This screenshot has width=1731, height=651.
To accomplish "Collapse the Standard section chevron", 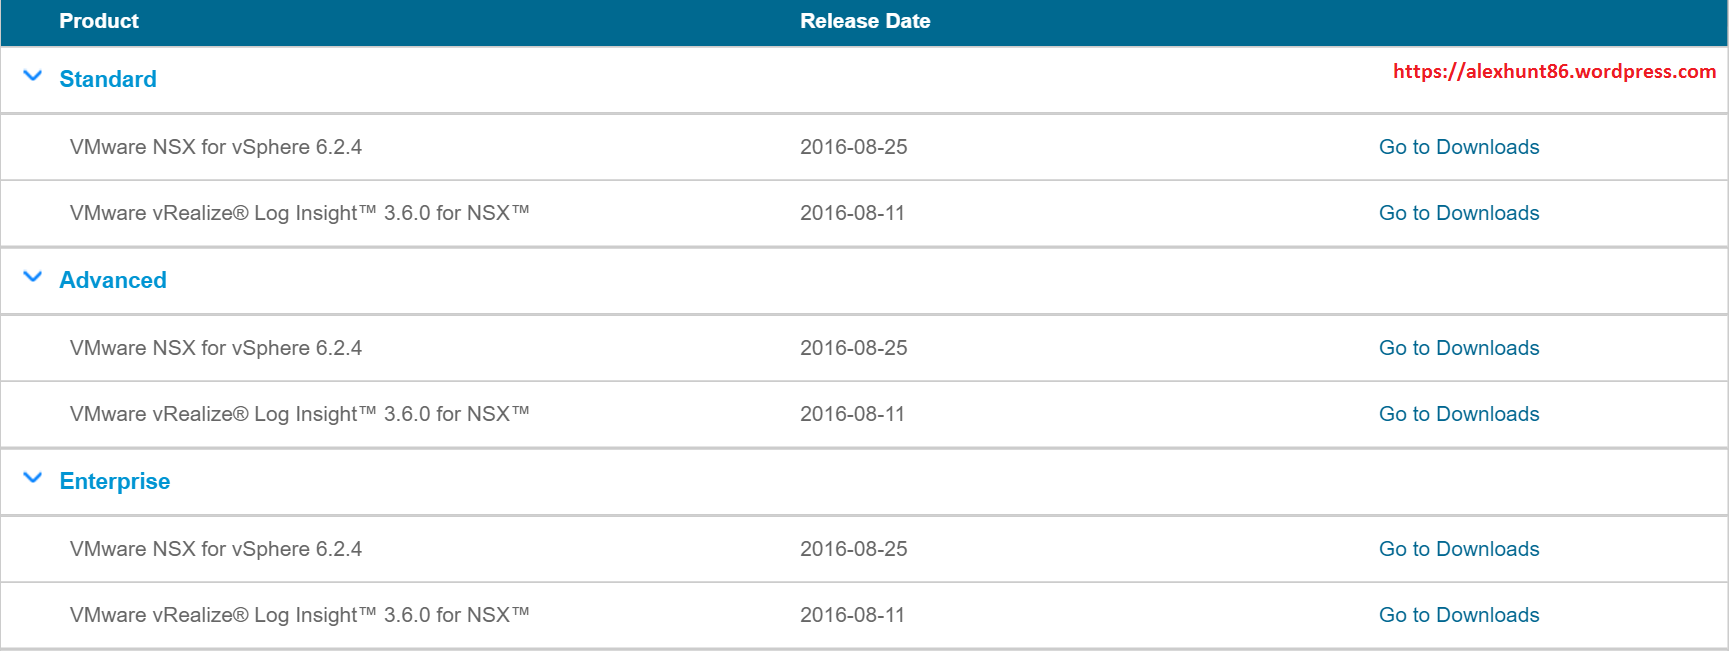I will [33, 76].
